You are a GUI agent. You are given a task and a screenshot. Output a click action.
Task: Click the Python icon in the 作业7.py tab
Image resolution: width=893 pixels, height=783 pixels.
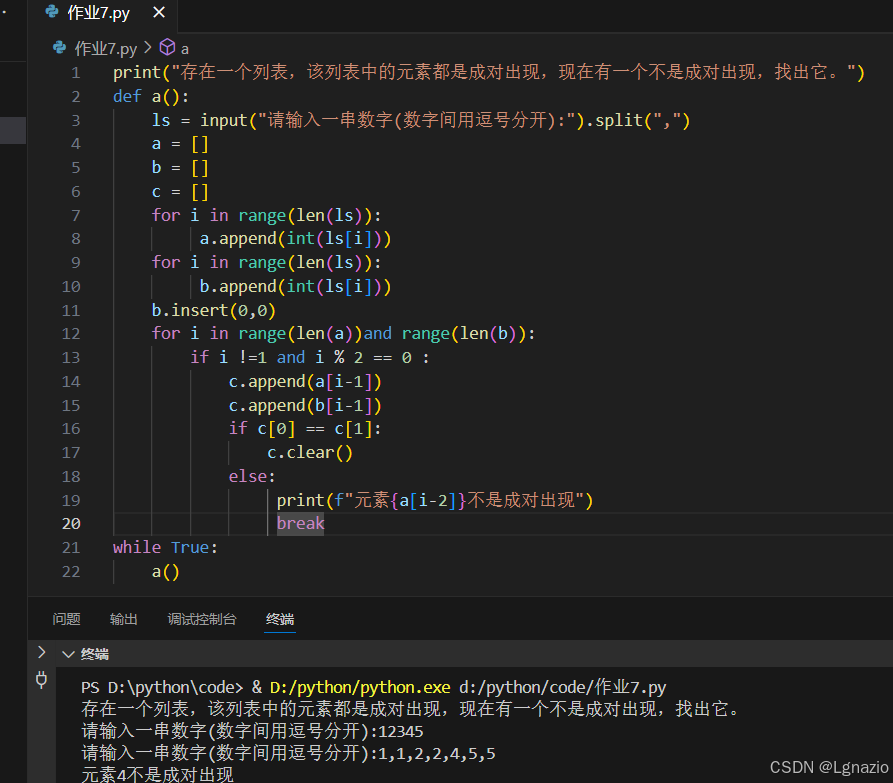(51, 14)
